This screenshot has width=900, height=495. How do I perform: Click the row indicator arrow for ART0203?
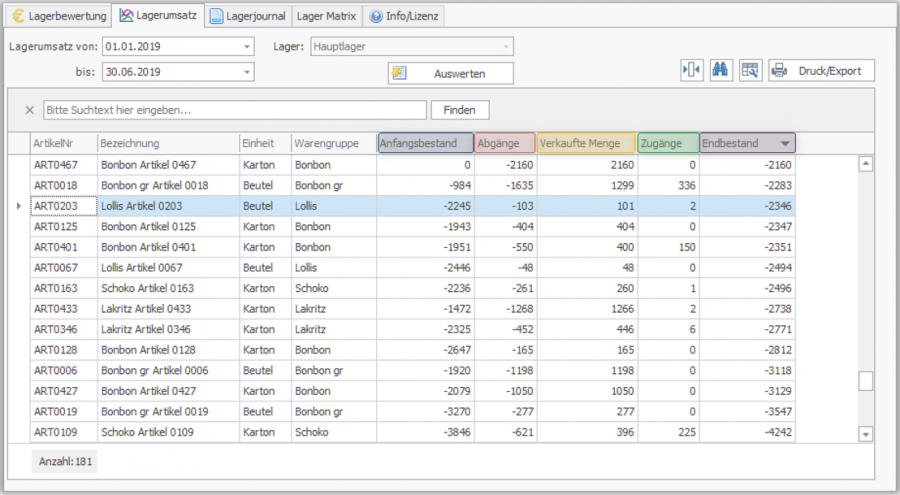pyautogui.click(x=19, y=206)
